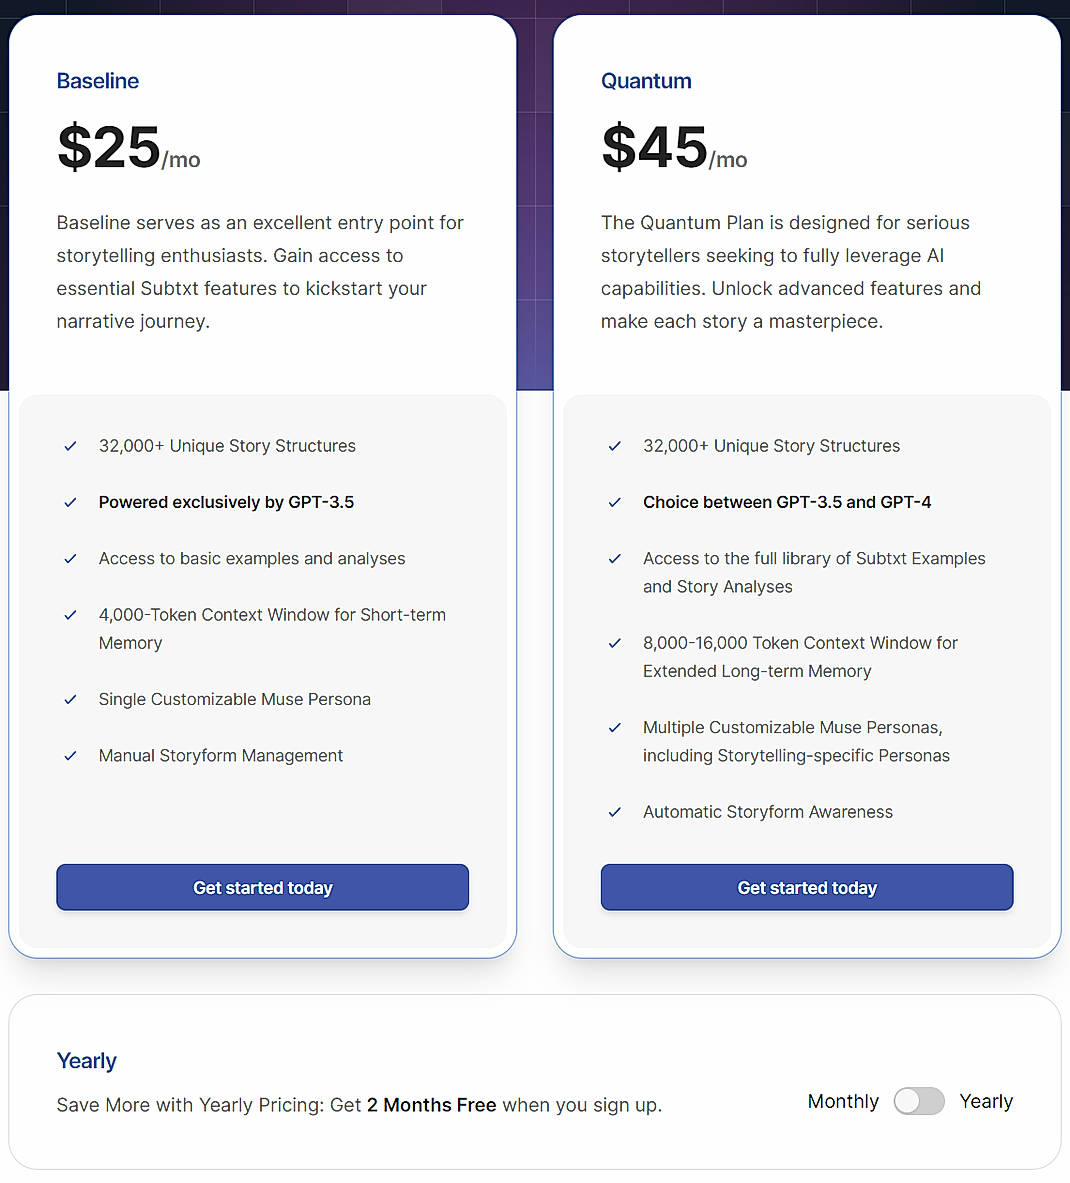Click the checkmark next to Powered exclusively by GPT-3.5
The width and height of the screenshot is (1070, 1183).
[x=70, y=502]
